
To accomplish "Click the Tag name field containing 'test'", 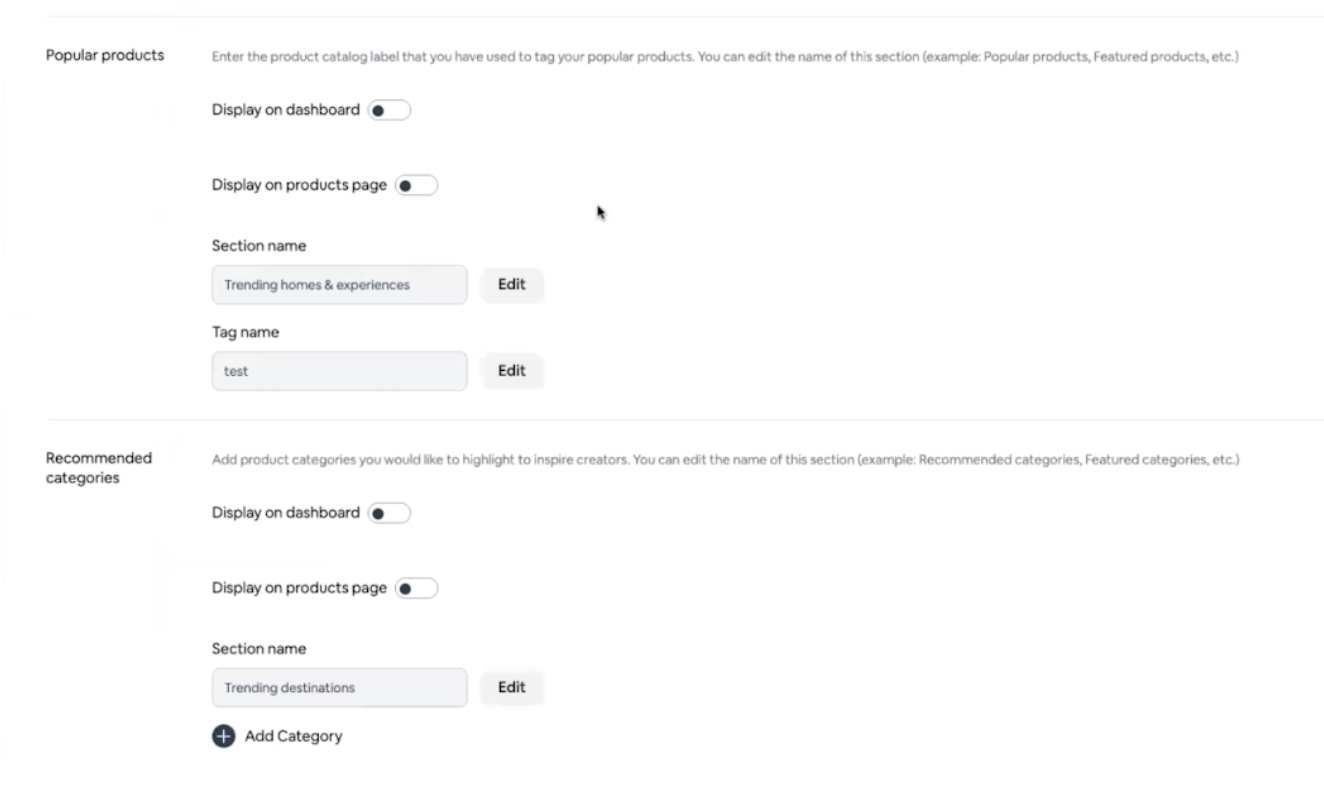I will click(339, 371).
